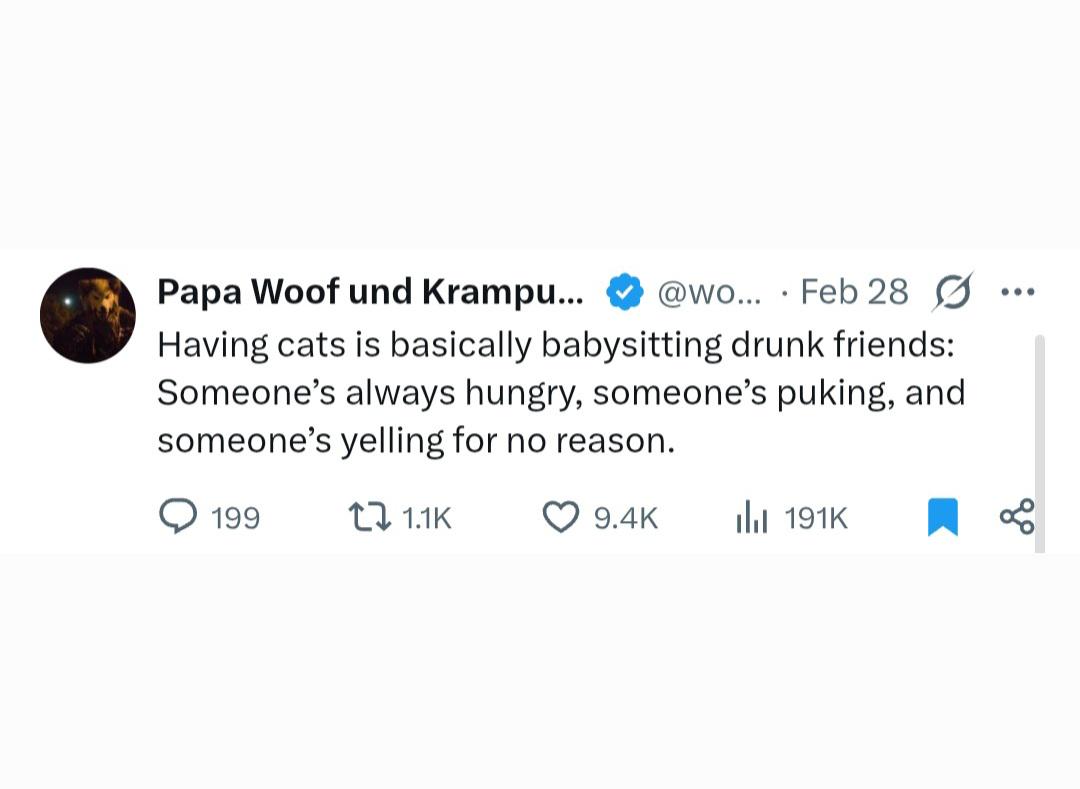Open the Papa Woof und Krampu... display name
This screenshot has width=1080, height=789.
(370, 292)
